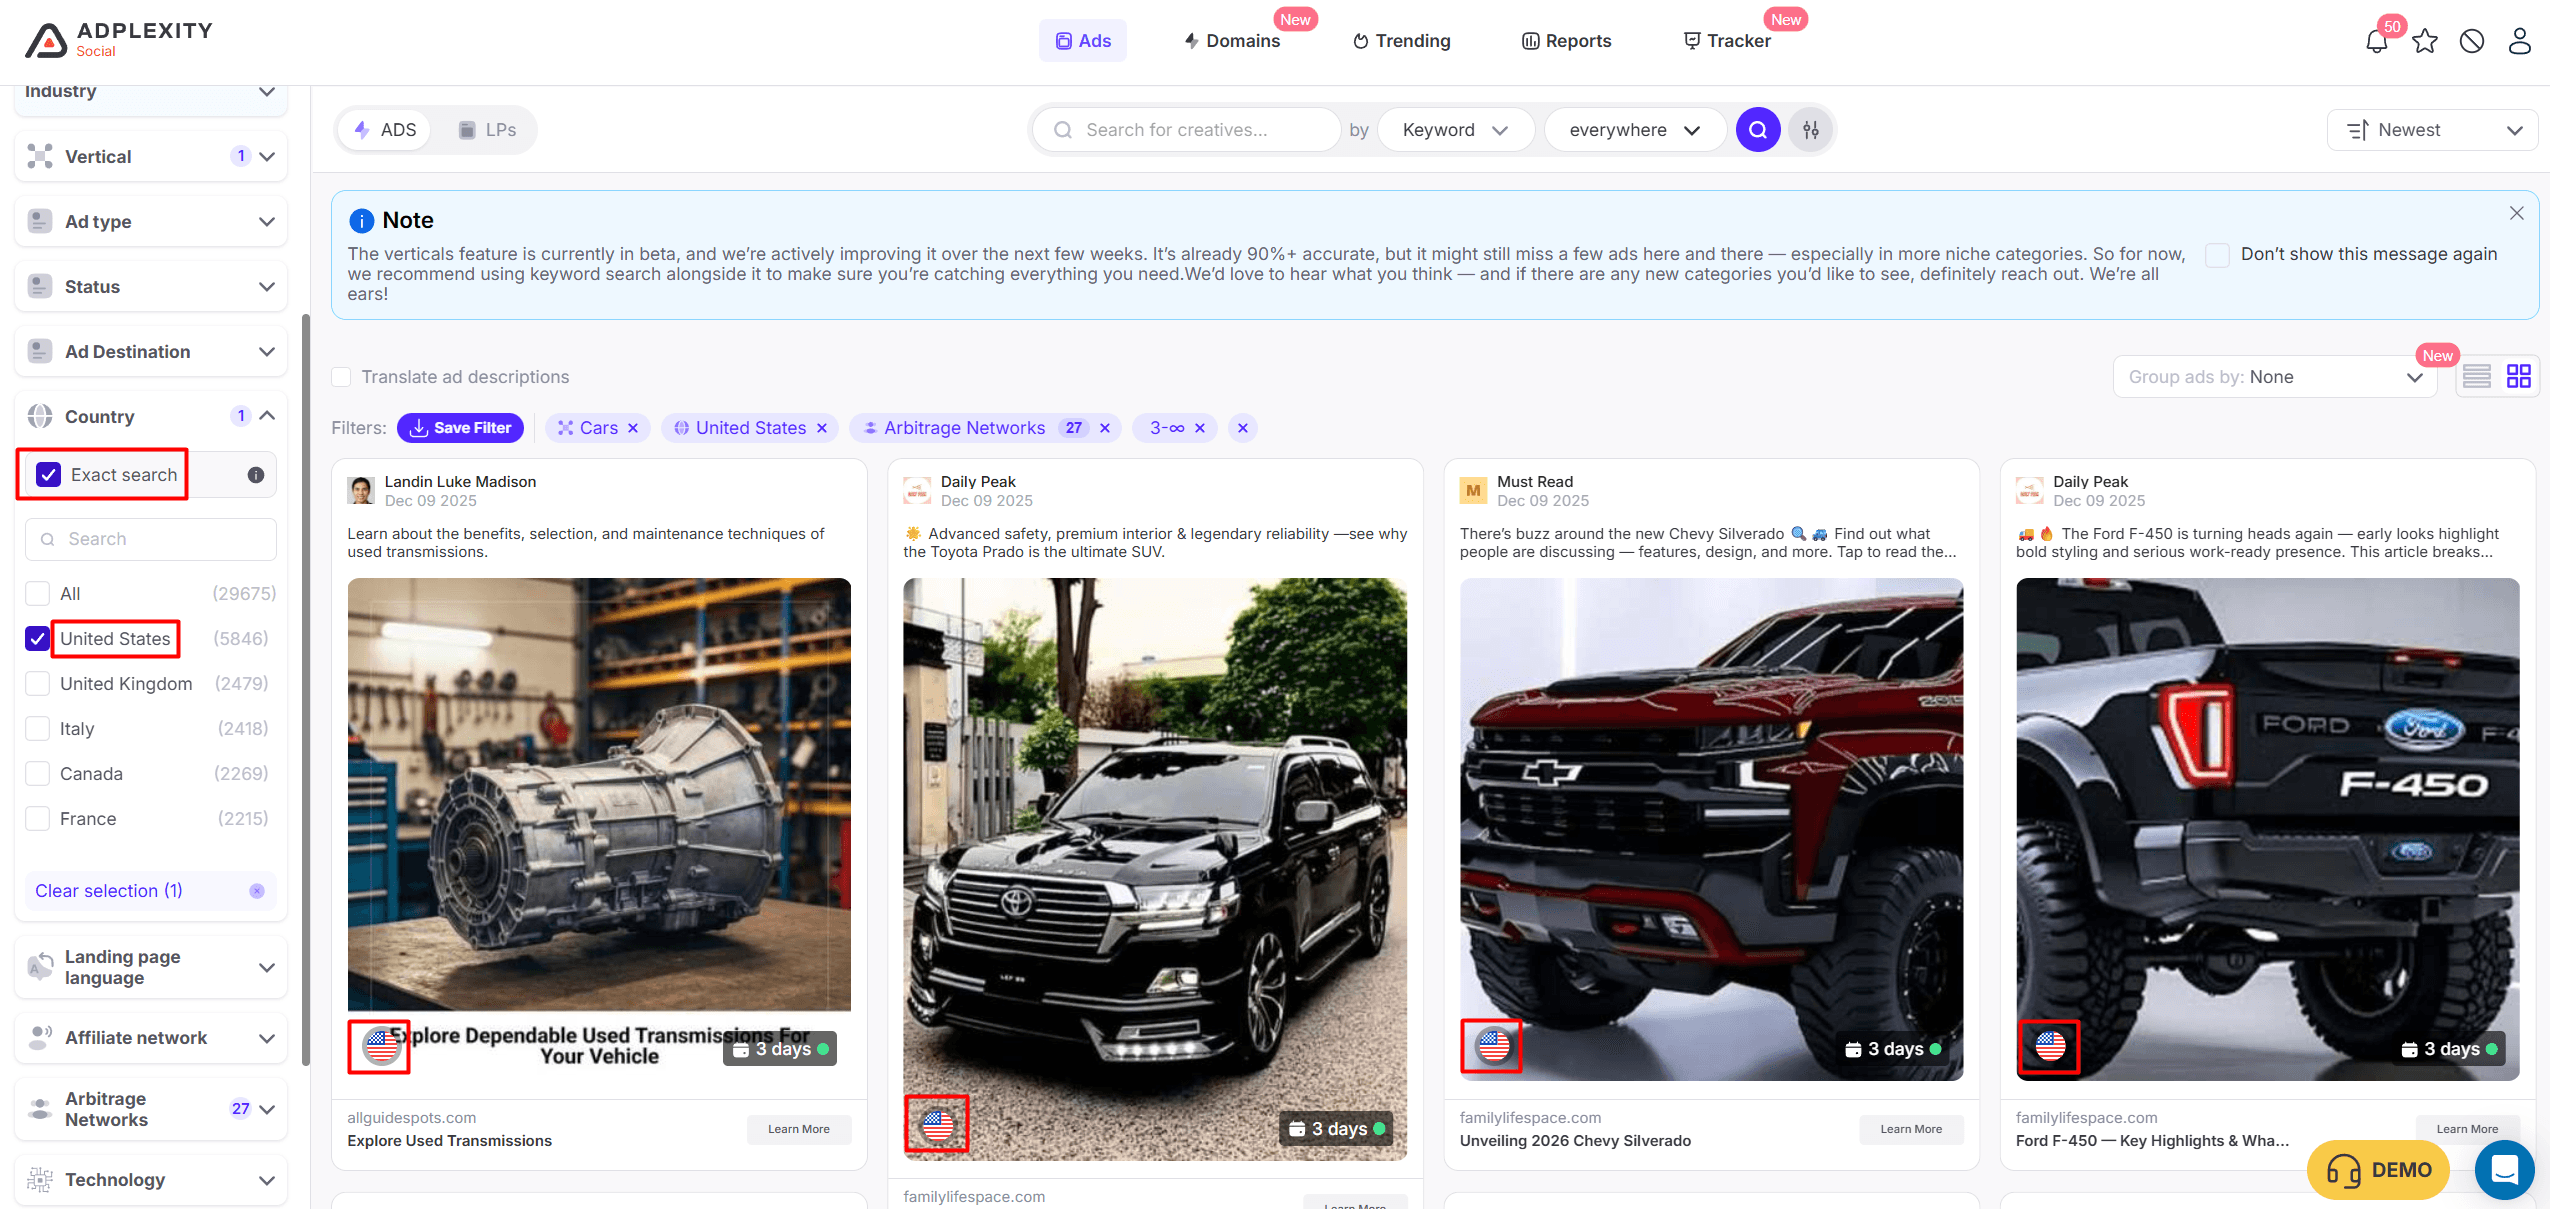Enable Translate ad descriptions checkbox
2550x1209 pixels.
tap(342, 377)
